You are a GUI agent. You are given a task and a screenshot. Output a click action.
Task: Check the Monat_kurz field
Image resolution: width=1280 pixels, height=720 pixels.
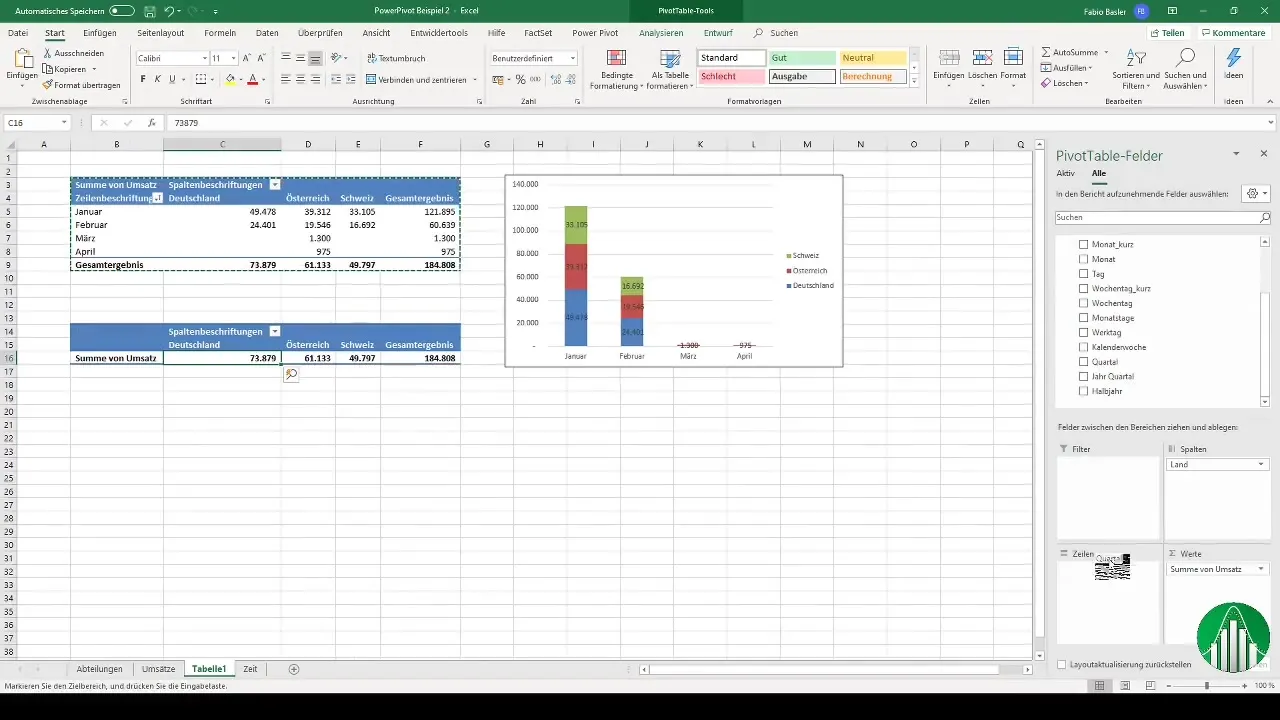click(x=1083, y=245)
